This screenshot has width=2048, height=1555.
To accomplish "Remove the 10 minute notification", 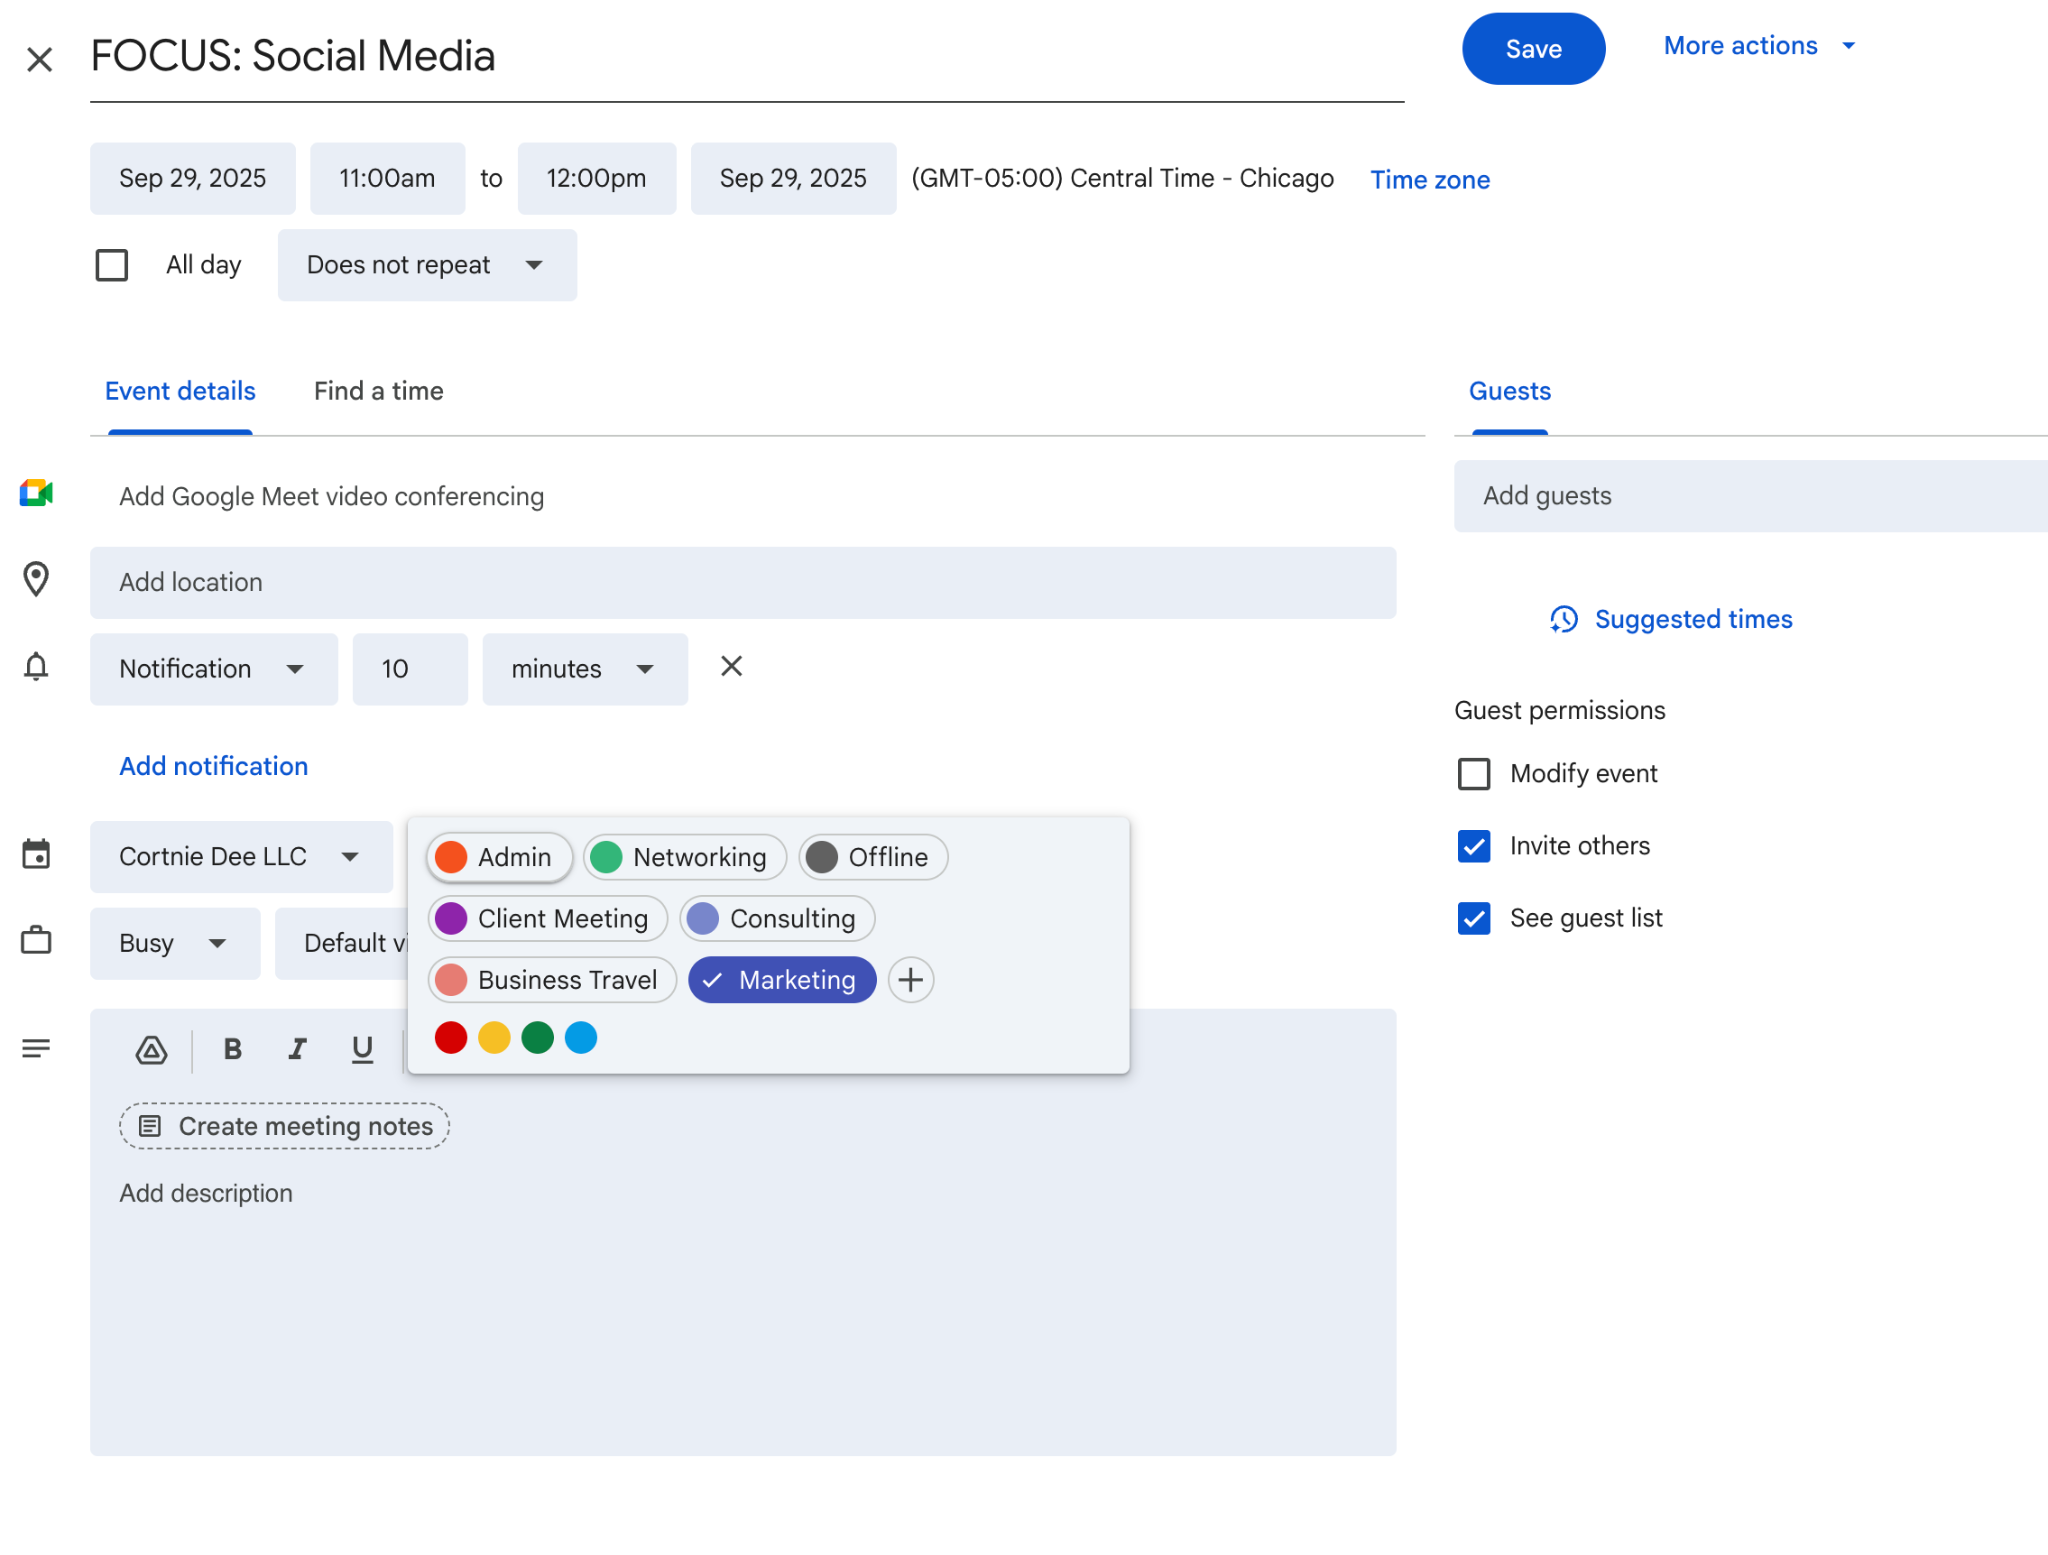I will click(731, 667).
